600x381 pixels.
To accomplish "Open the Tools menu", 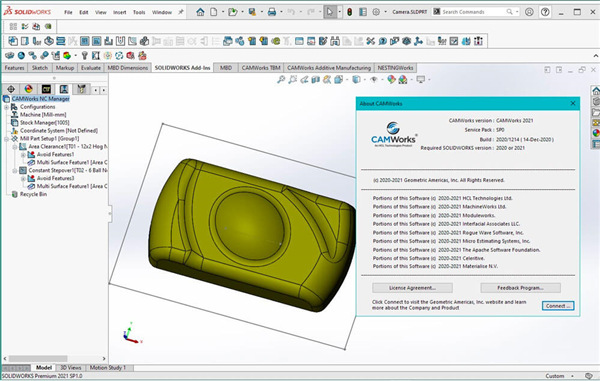I will (x=139, y=12).
